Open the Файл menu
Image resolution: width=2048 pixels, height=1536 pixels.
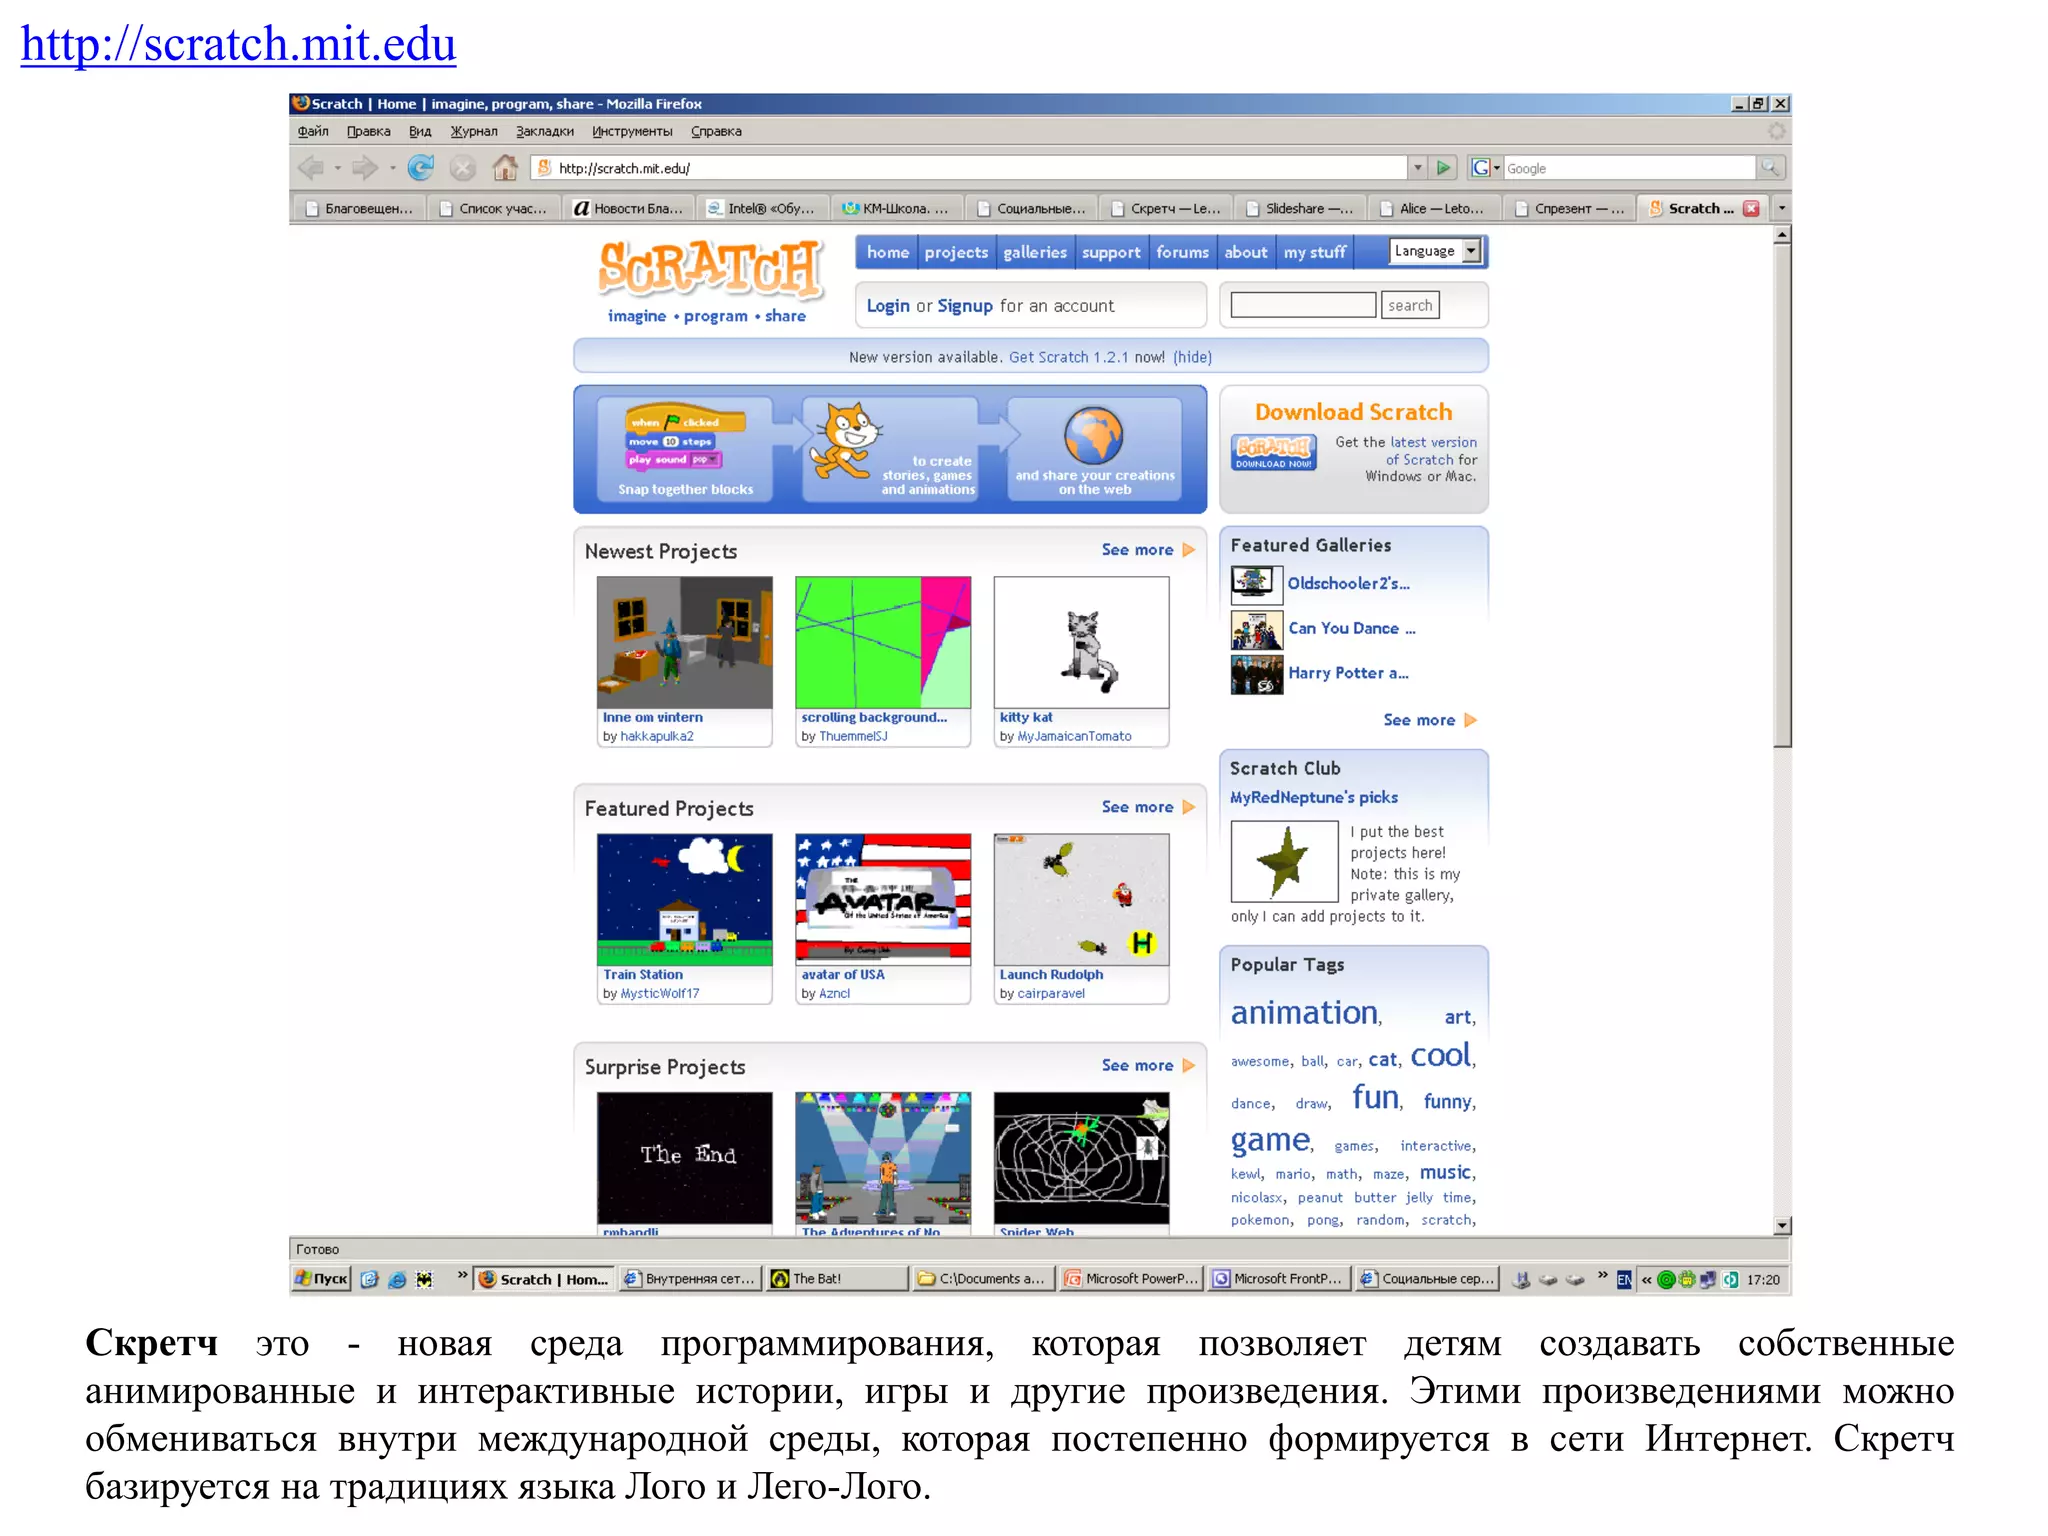tap(313, 131)
